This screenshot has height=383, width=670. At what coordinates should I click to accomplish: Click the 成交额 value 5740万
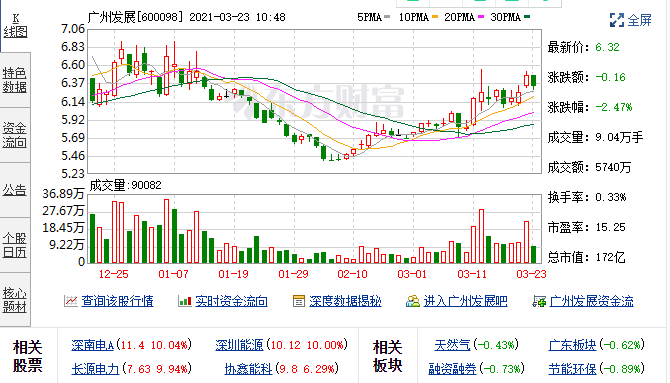pos(613,167)
